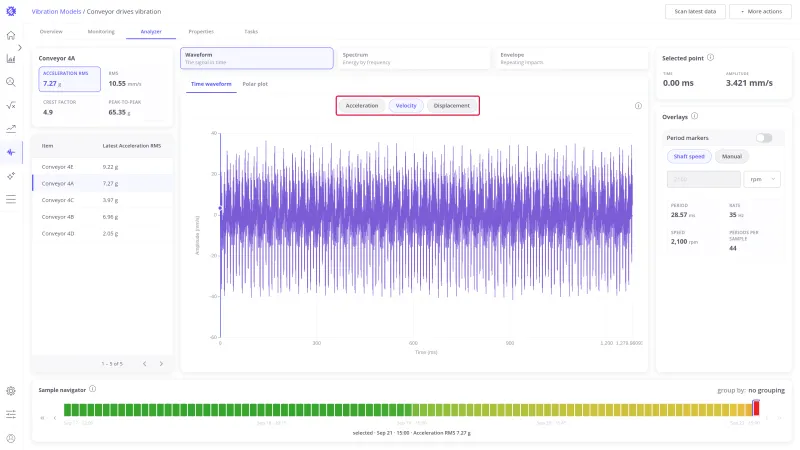Viewport: 800px width, 450px height.
Task: Open the vibration waveform sidebar icon
Action: pyautogui.click(x=11, y=152)
